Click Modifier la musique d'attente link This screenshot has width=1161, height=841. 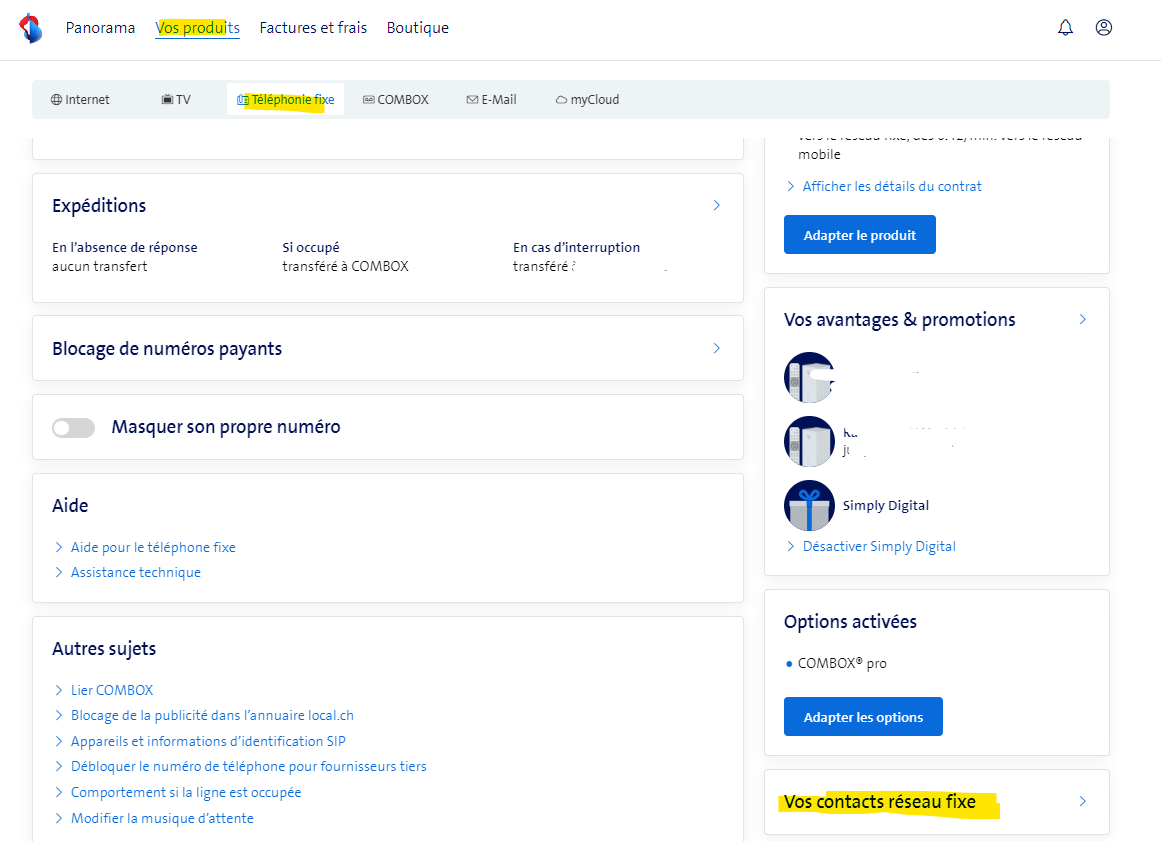pos(162,818)
